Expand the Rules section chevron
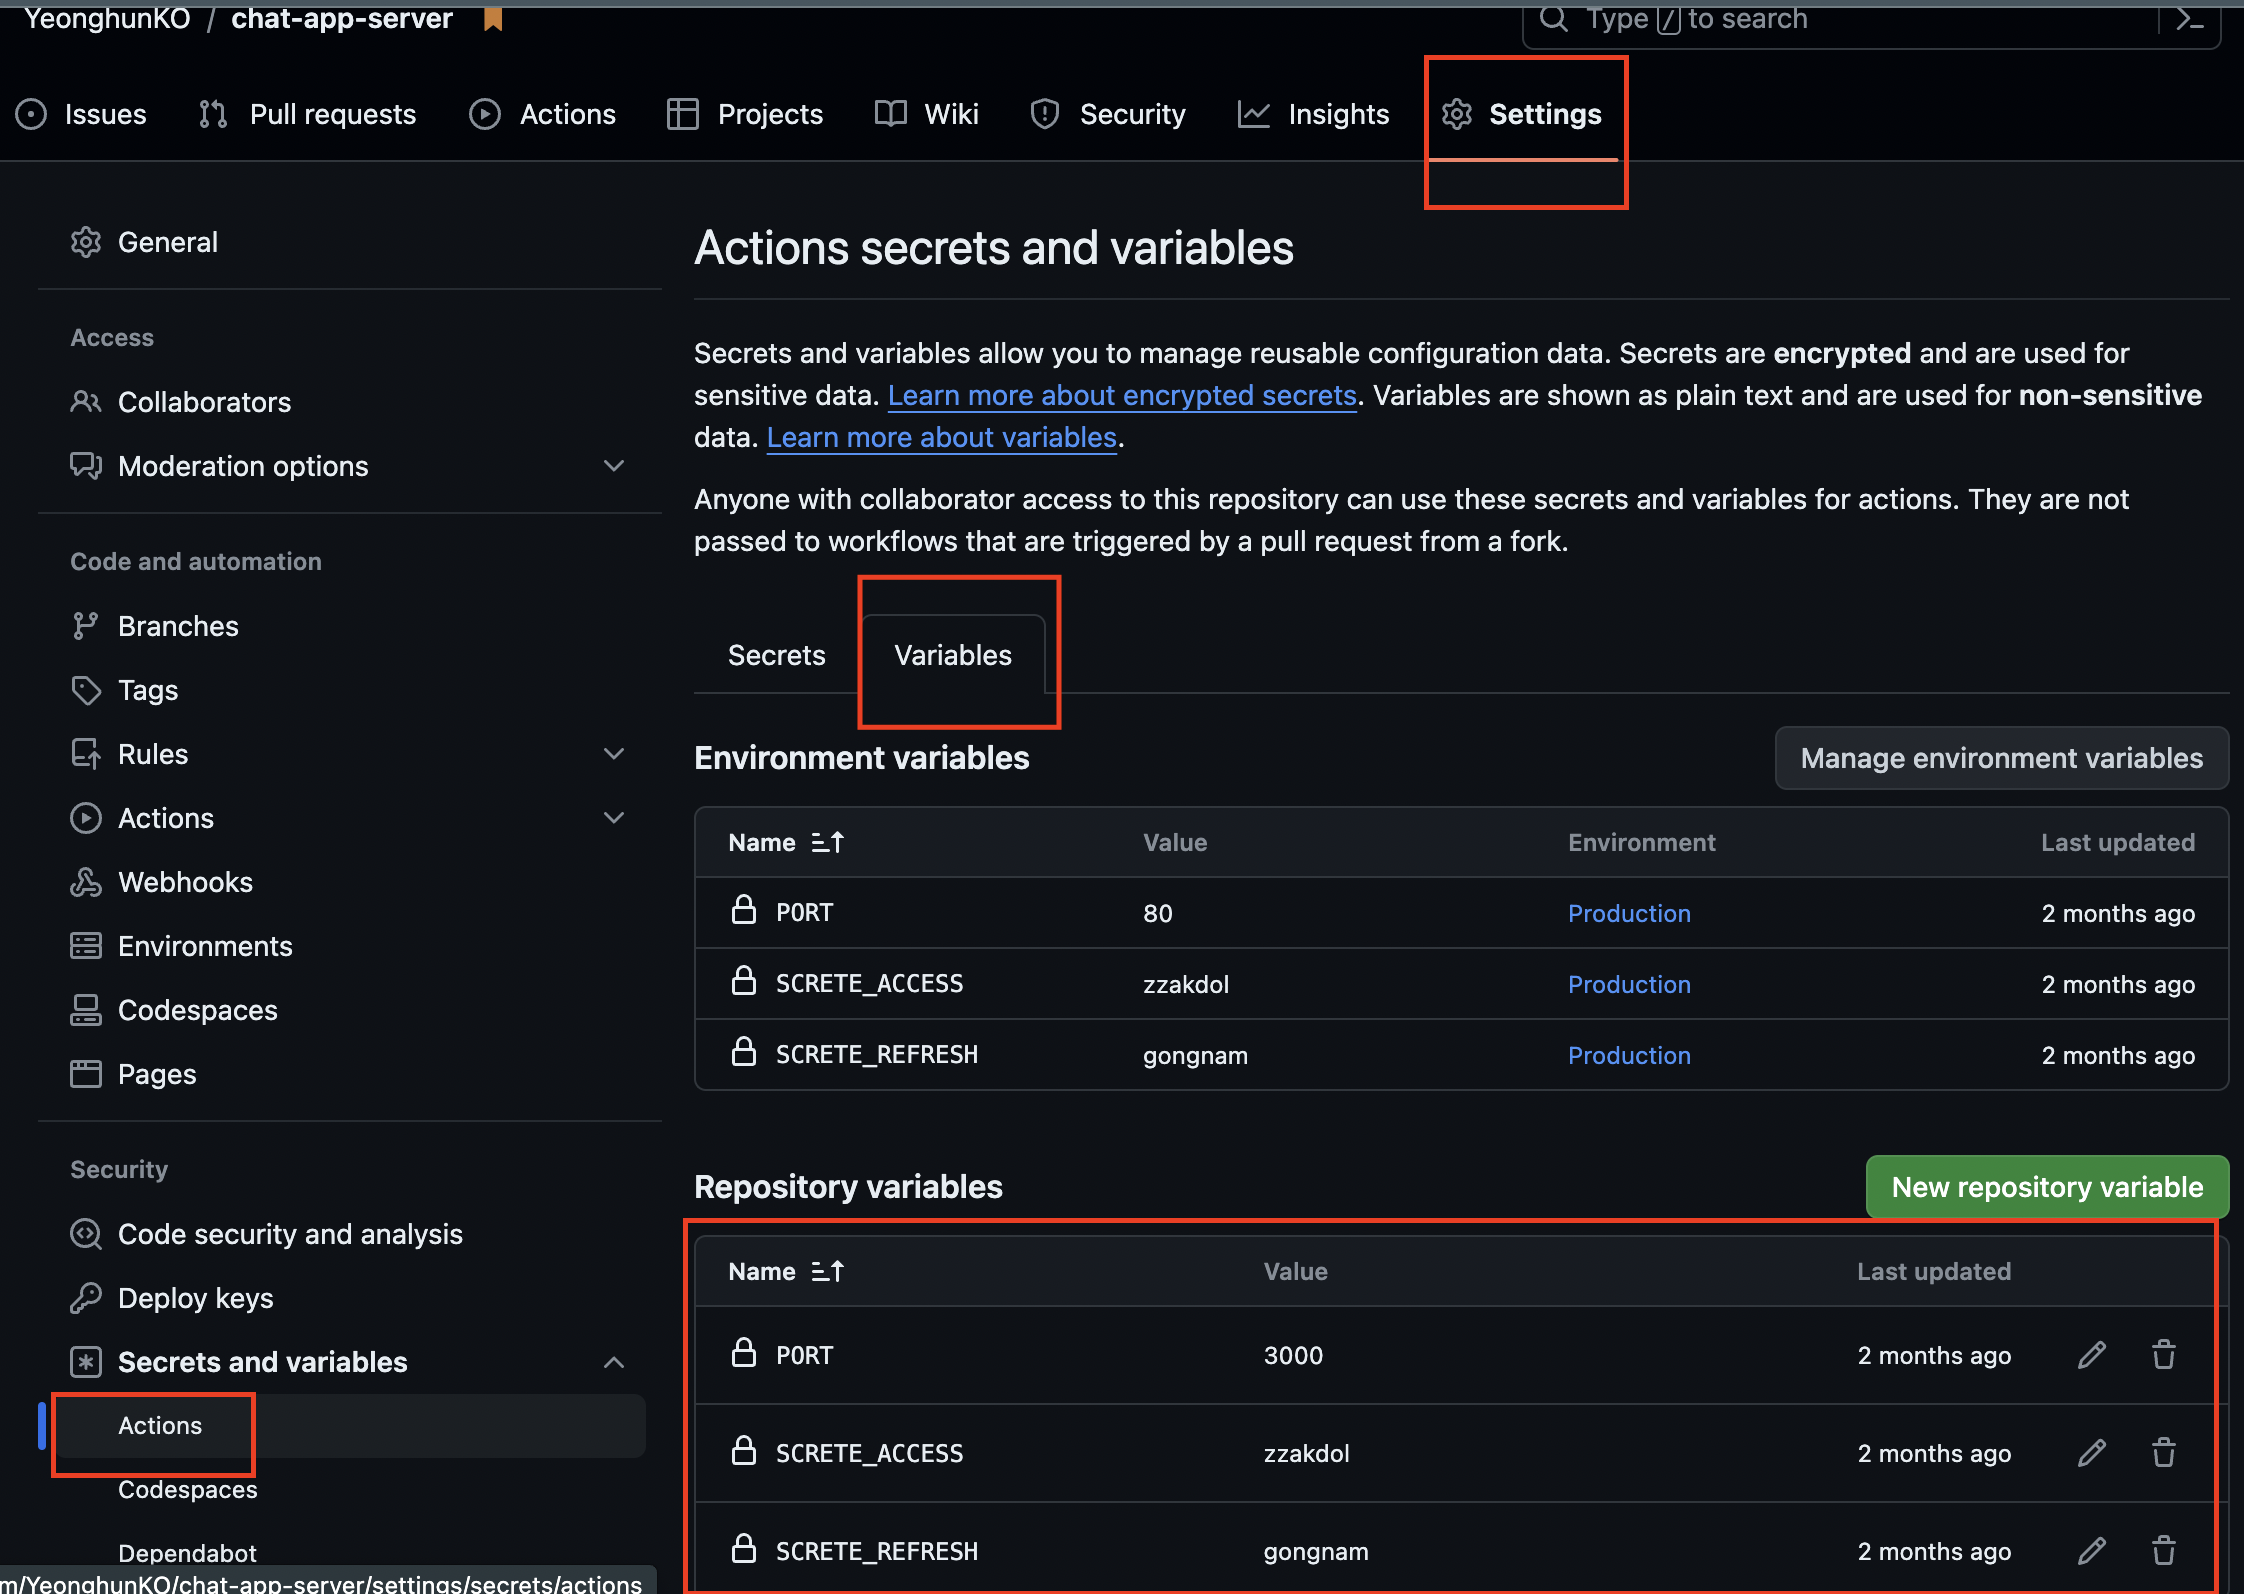2244x1594 pixels. (x=614, y=754)
